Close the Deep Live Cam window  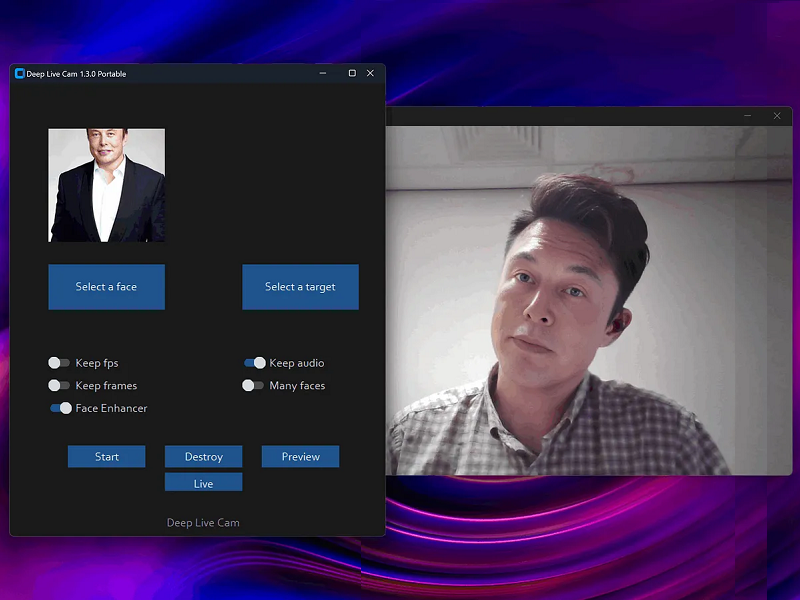[370, 73]
